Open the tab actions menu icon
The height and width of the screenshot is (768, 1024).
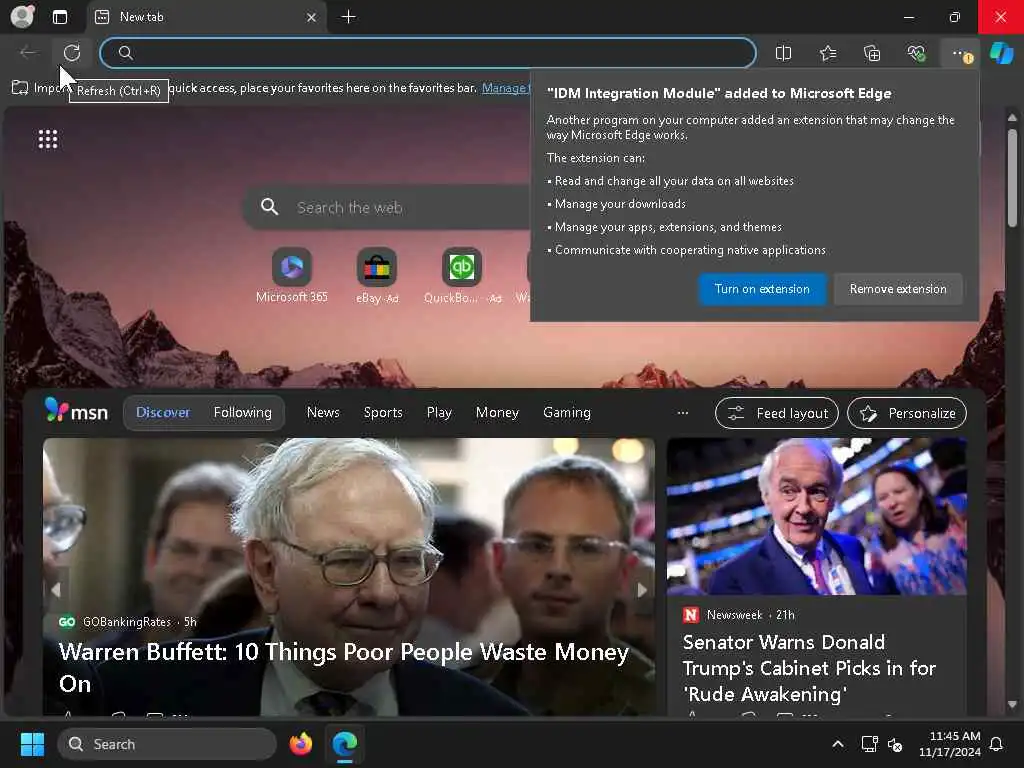pyautogui.click(x=60, y=17)
